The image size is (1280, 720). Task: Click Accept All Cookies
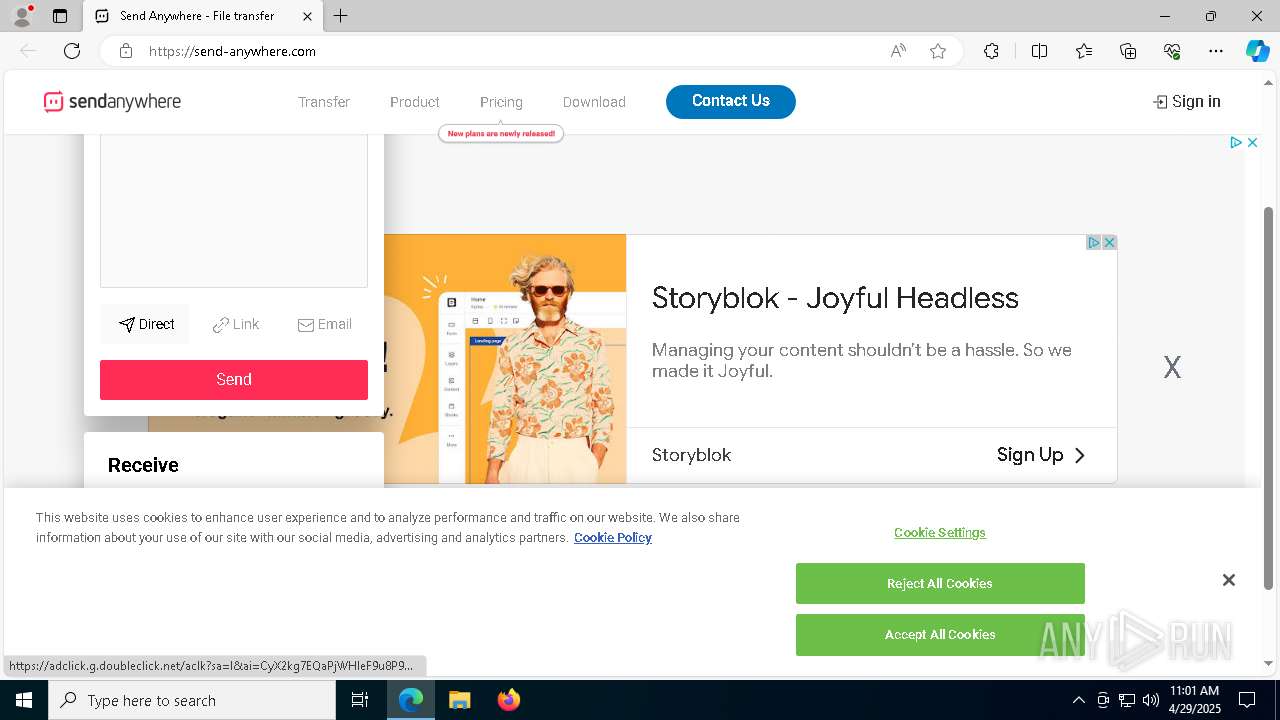[x=940, y=635]
